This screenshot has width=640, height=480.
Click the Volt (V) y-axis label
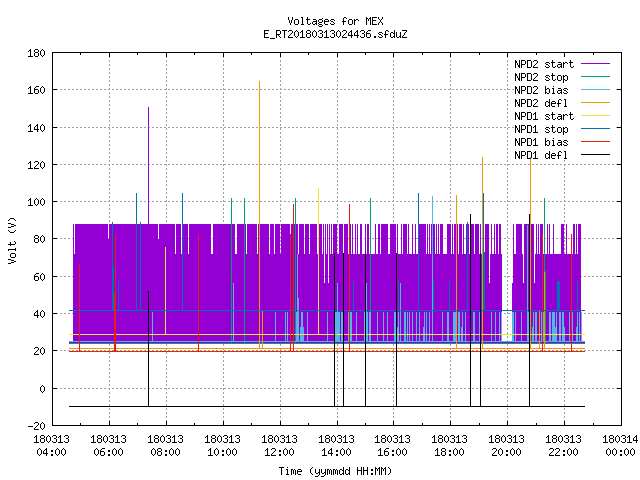click(12, 240)
